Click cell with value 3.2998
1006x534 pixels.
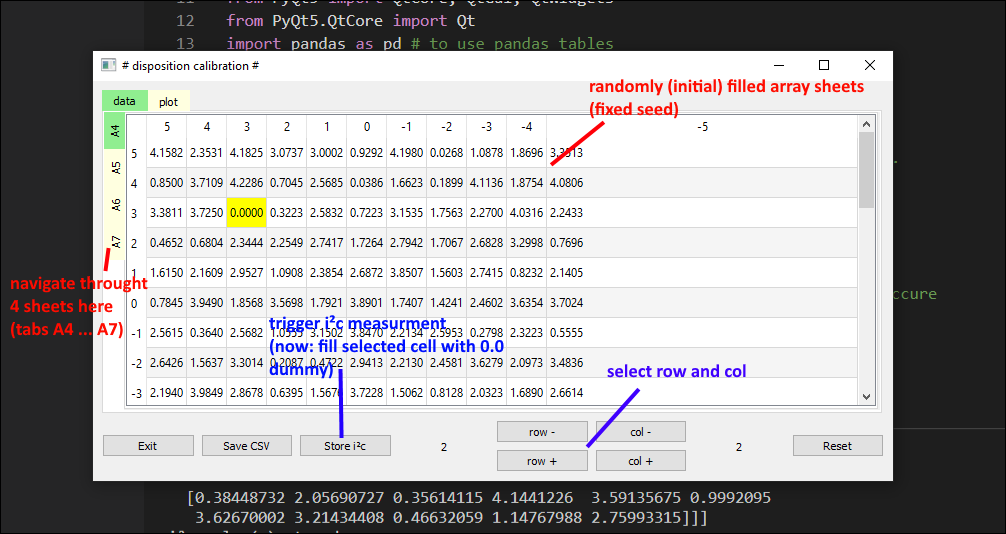click(x=526, y=243)
